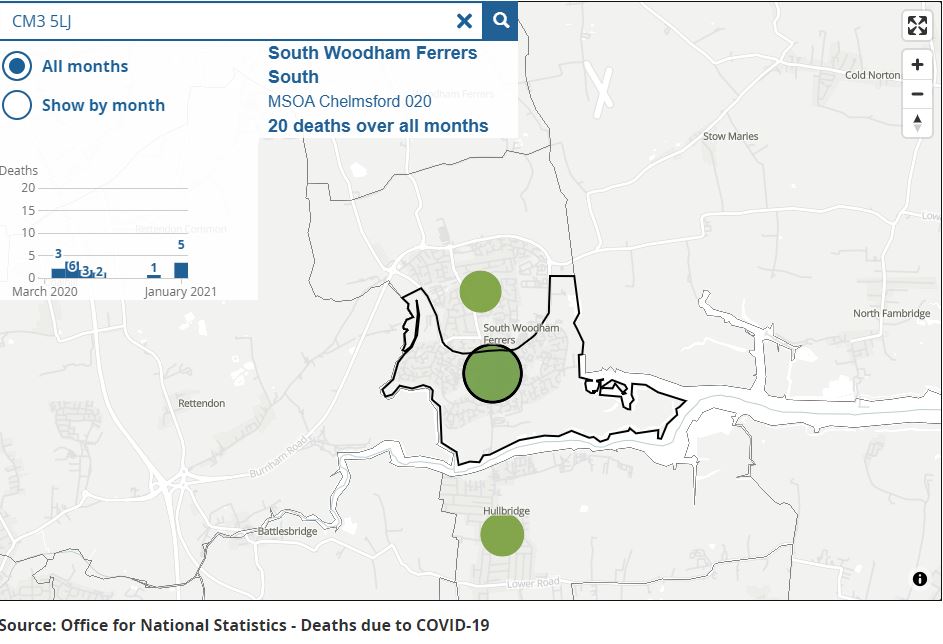Reset map bearing with compass icon
Image resolution: width=943 pixels, height=644 pixels.
tap(917, 123)
